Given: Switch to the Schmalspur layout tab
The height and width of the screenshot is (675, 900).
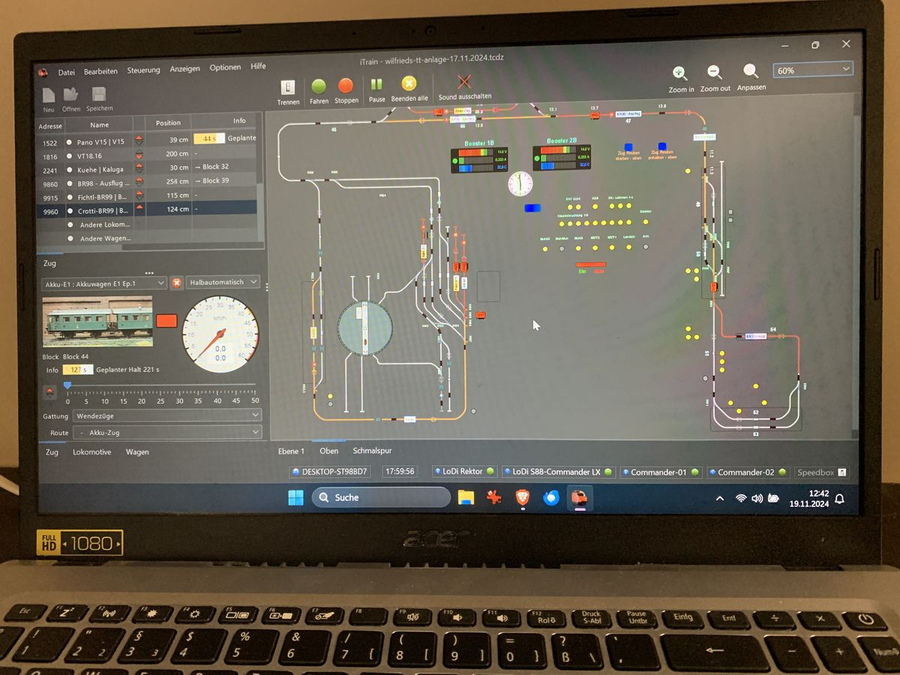Looking at the screenshot, I should pyautogui.click(x=372, y=451).
